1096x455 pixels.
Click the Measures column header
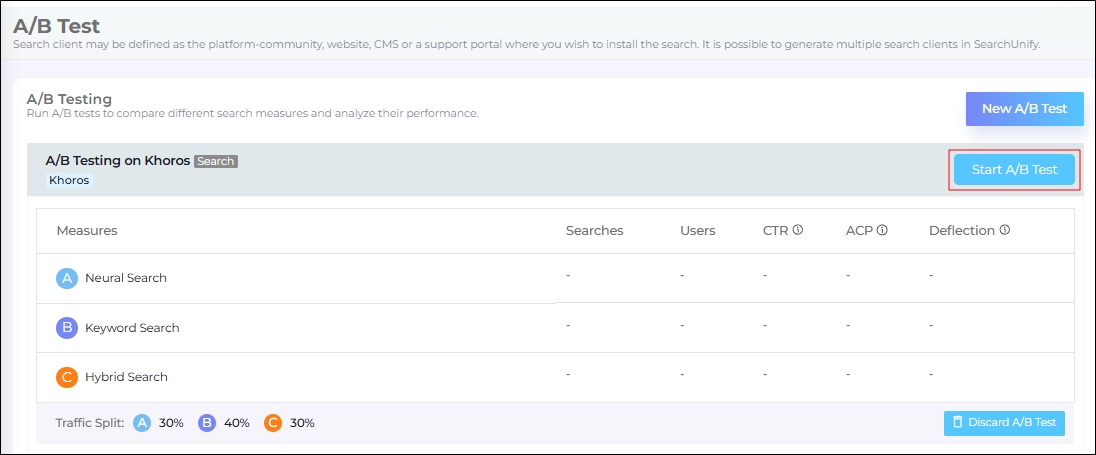pos(87,231)
